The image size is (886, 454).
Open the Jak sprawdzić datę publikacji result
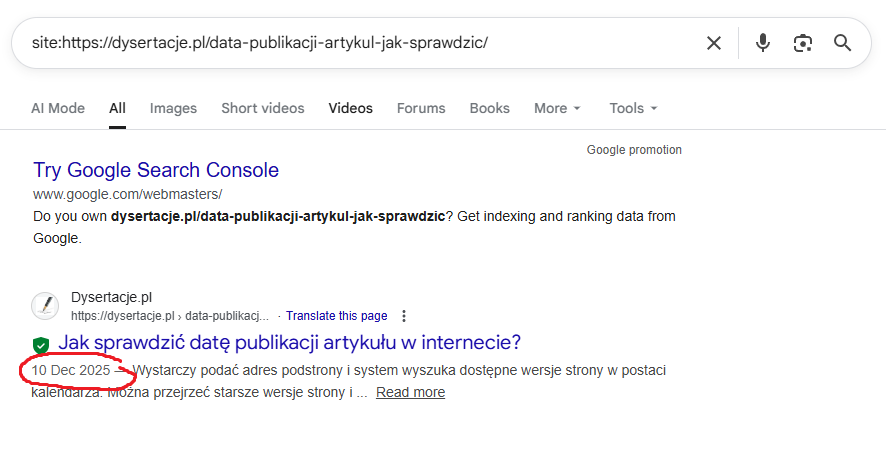click(x=289, y=343)
